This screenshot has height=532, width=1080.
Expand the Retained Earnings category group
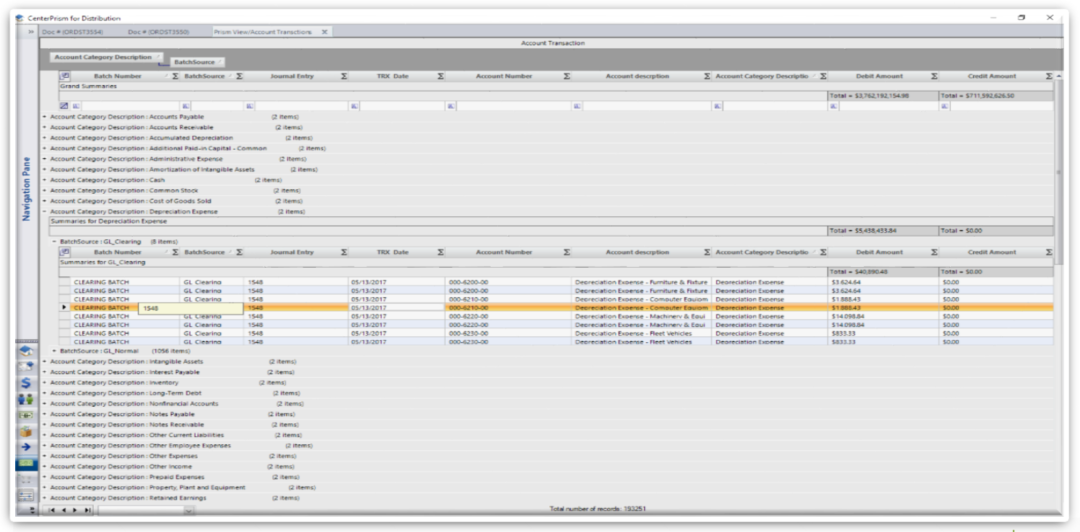coord(44,497)
